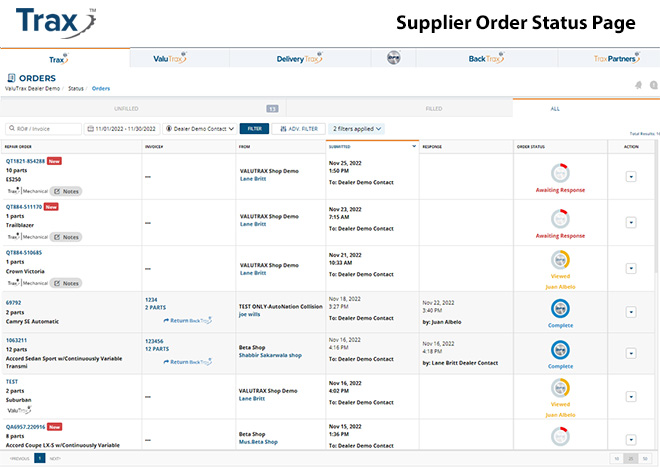Viewport: 660px width, 468px height.
Task: Click Awaiting Response status icon for QT1821-854288
Action: [560, 173]
